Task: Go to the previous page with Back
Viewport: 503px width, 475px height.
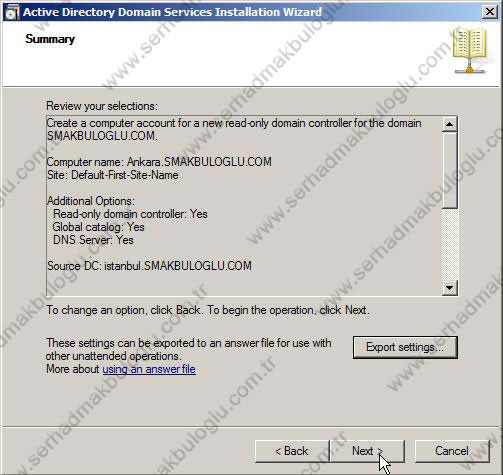Action: (292, 451)
